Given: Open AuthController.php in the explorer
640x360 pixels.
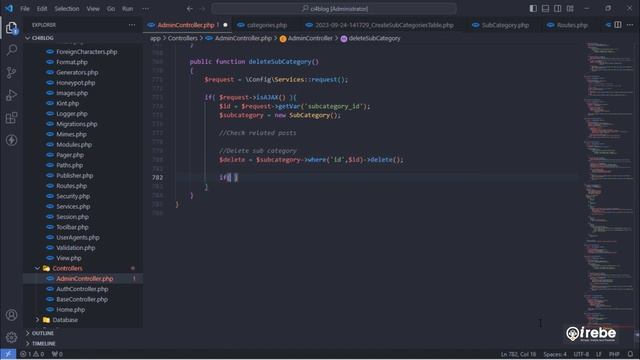Looking at the screenshot, I should [x=82, y=289].
